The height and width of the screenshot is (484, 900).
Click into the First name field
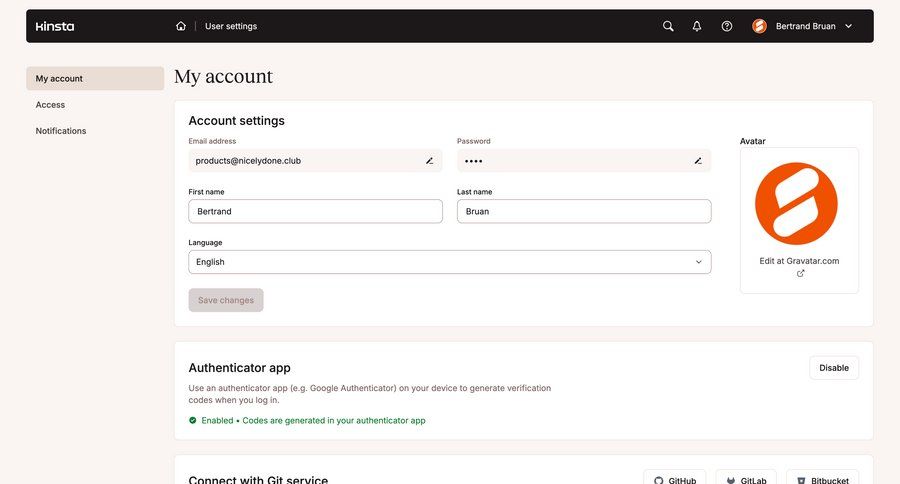coord(315,211)
